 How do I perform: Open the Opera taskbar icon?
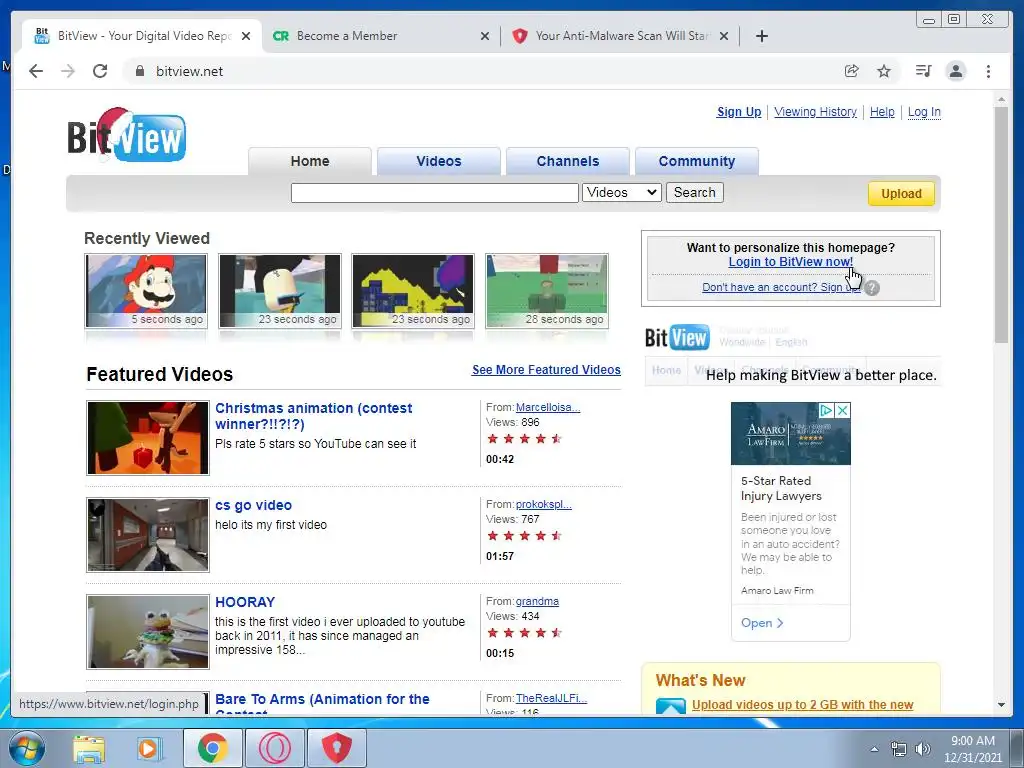[274, 748]
